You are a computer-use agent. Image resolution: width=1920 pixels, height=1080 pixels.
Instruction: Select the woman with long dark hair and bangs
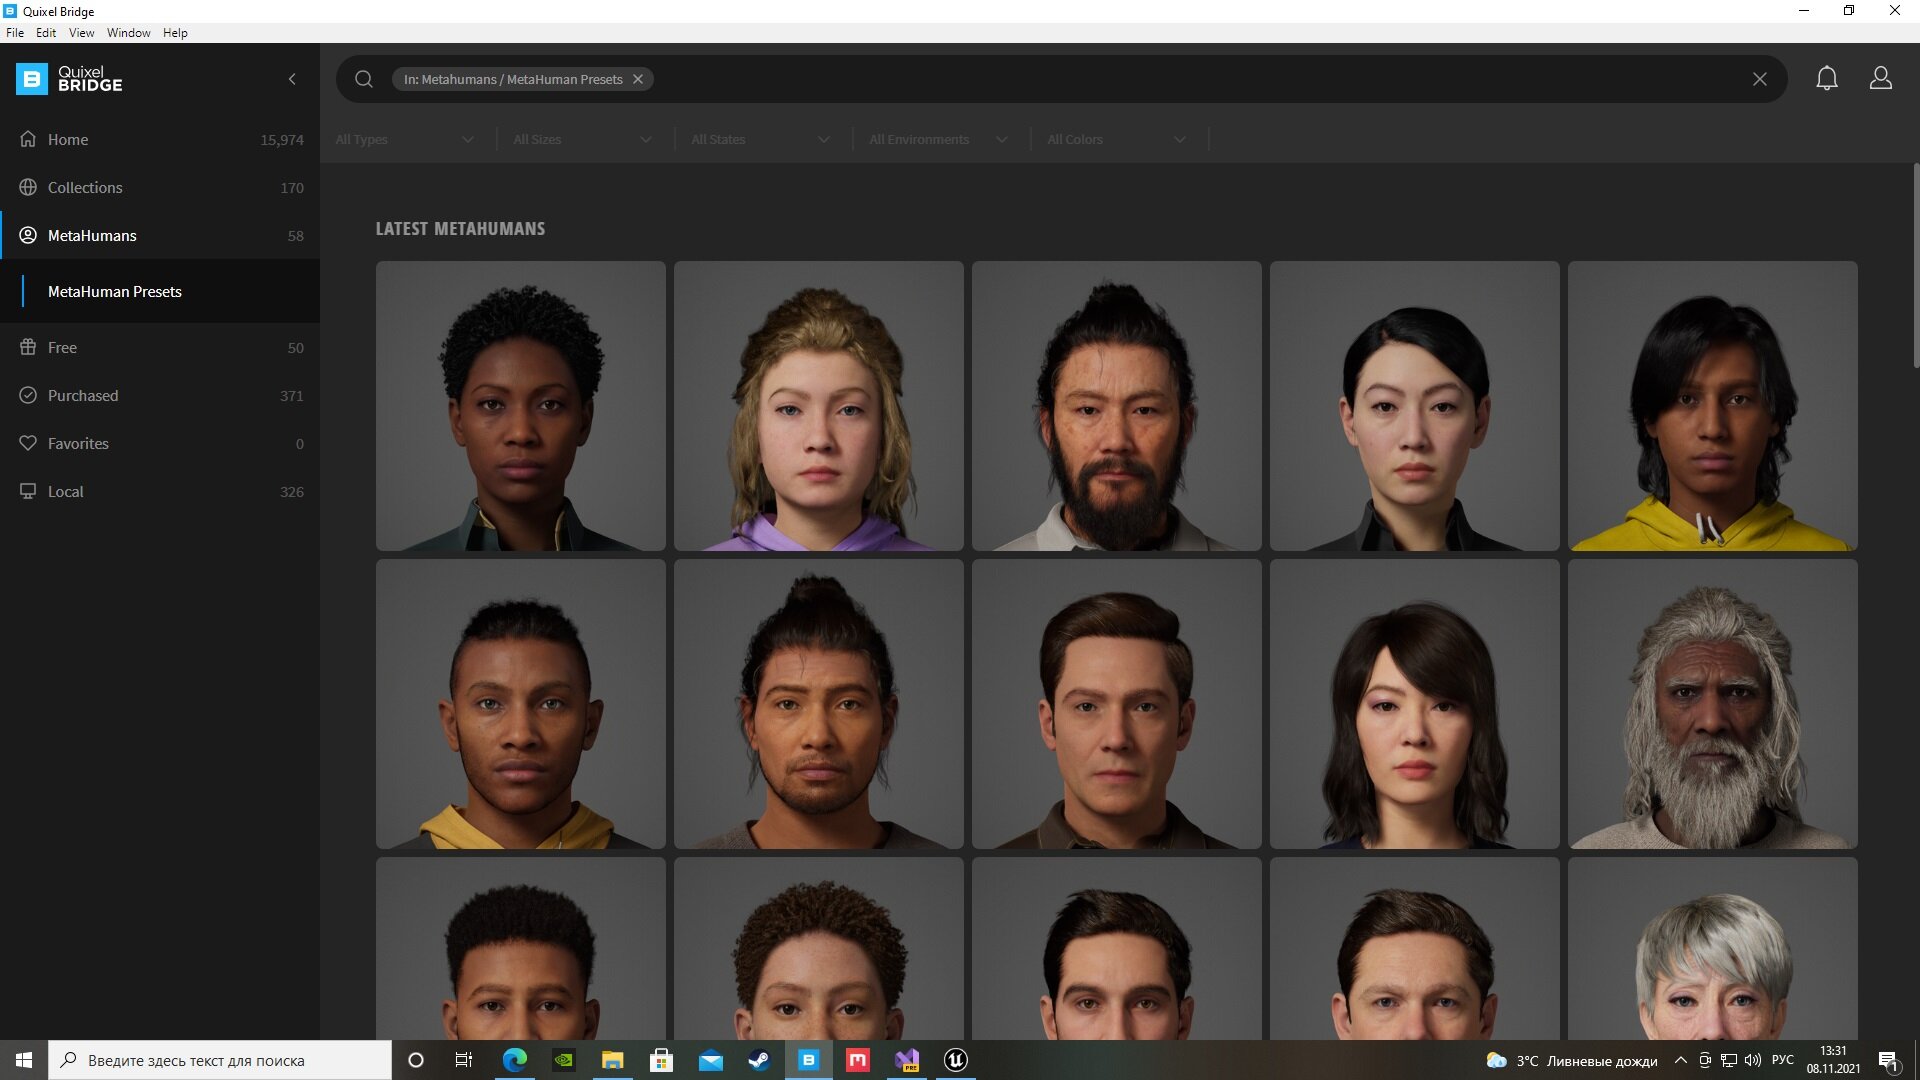click(1415, 704)
